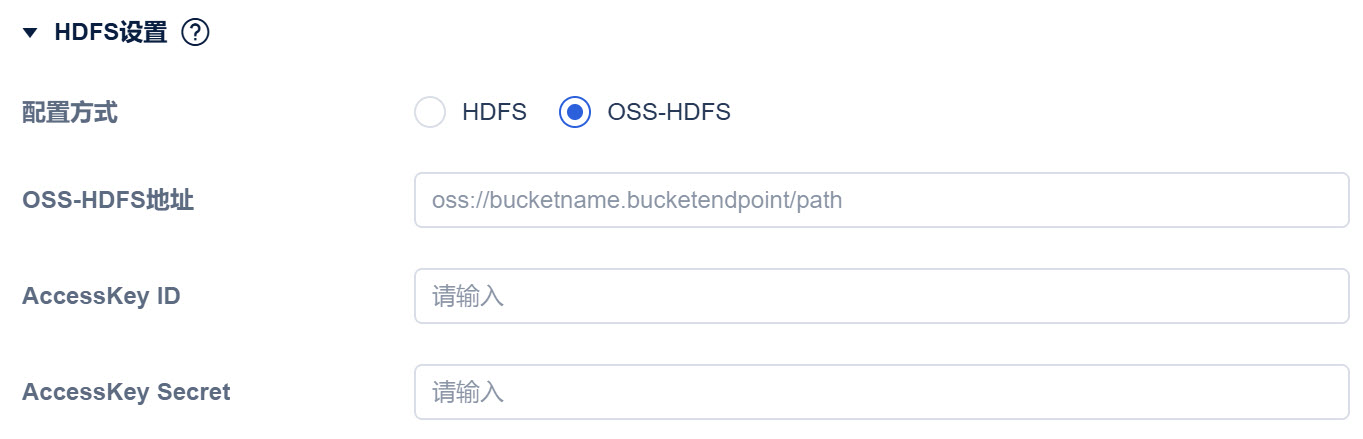Click into the AccessKey ID field

[x=881, y=296]
